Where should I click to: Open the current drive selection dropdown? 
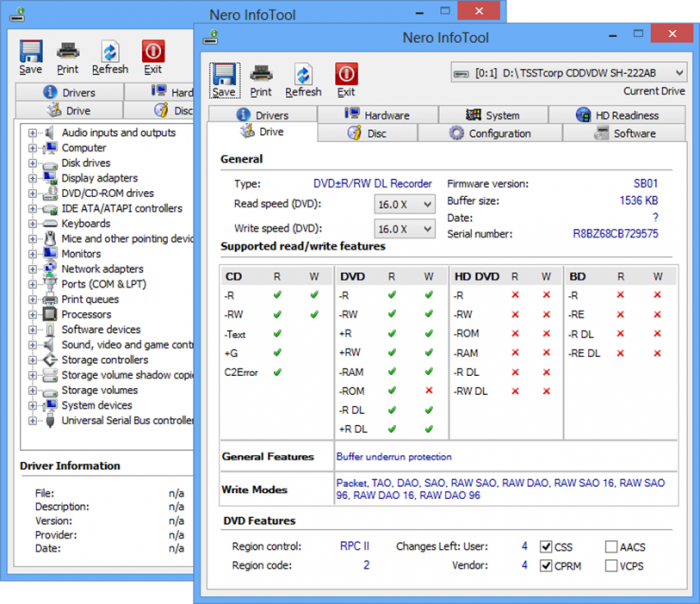pos(569,73)
